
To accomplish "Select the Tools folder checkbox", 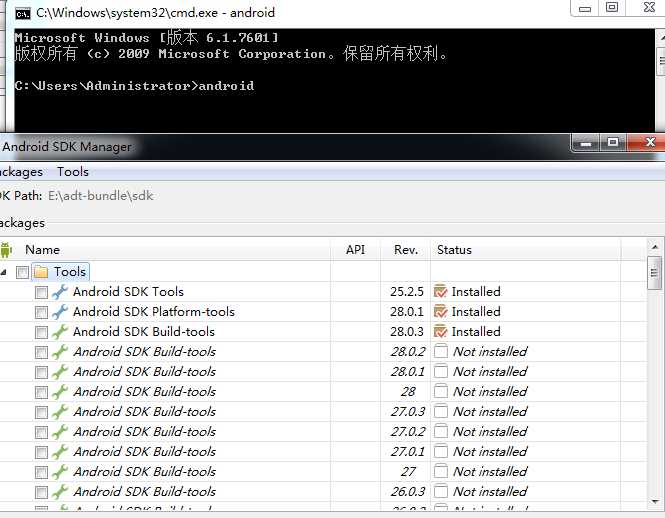I will coord(22,272).
